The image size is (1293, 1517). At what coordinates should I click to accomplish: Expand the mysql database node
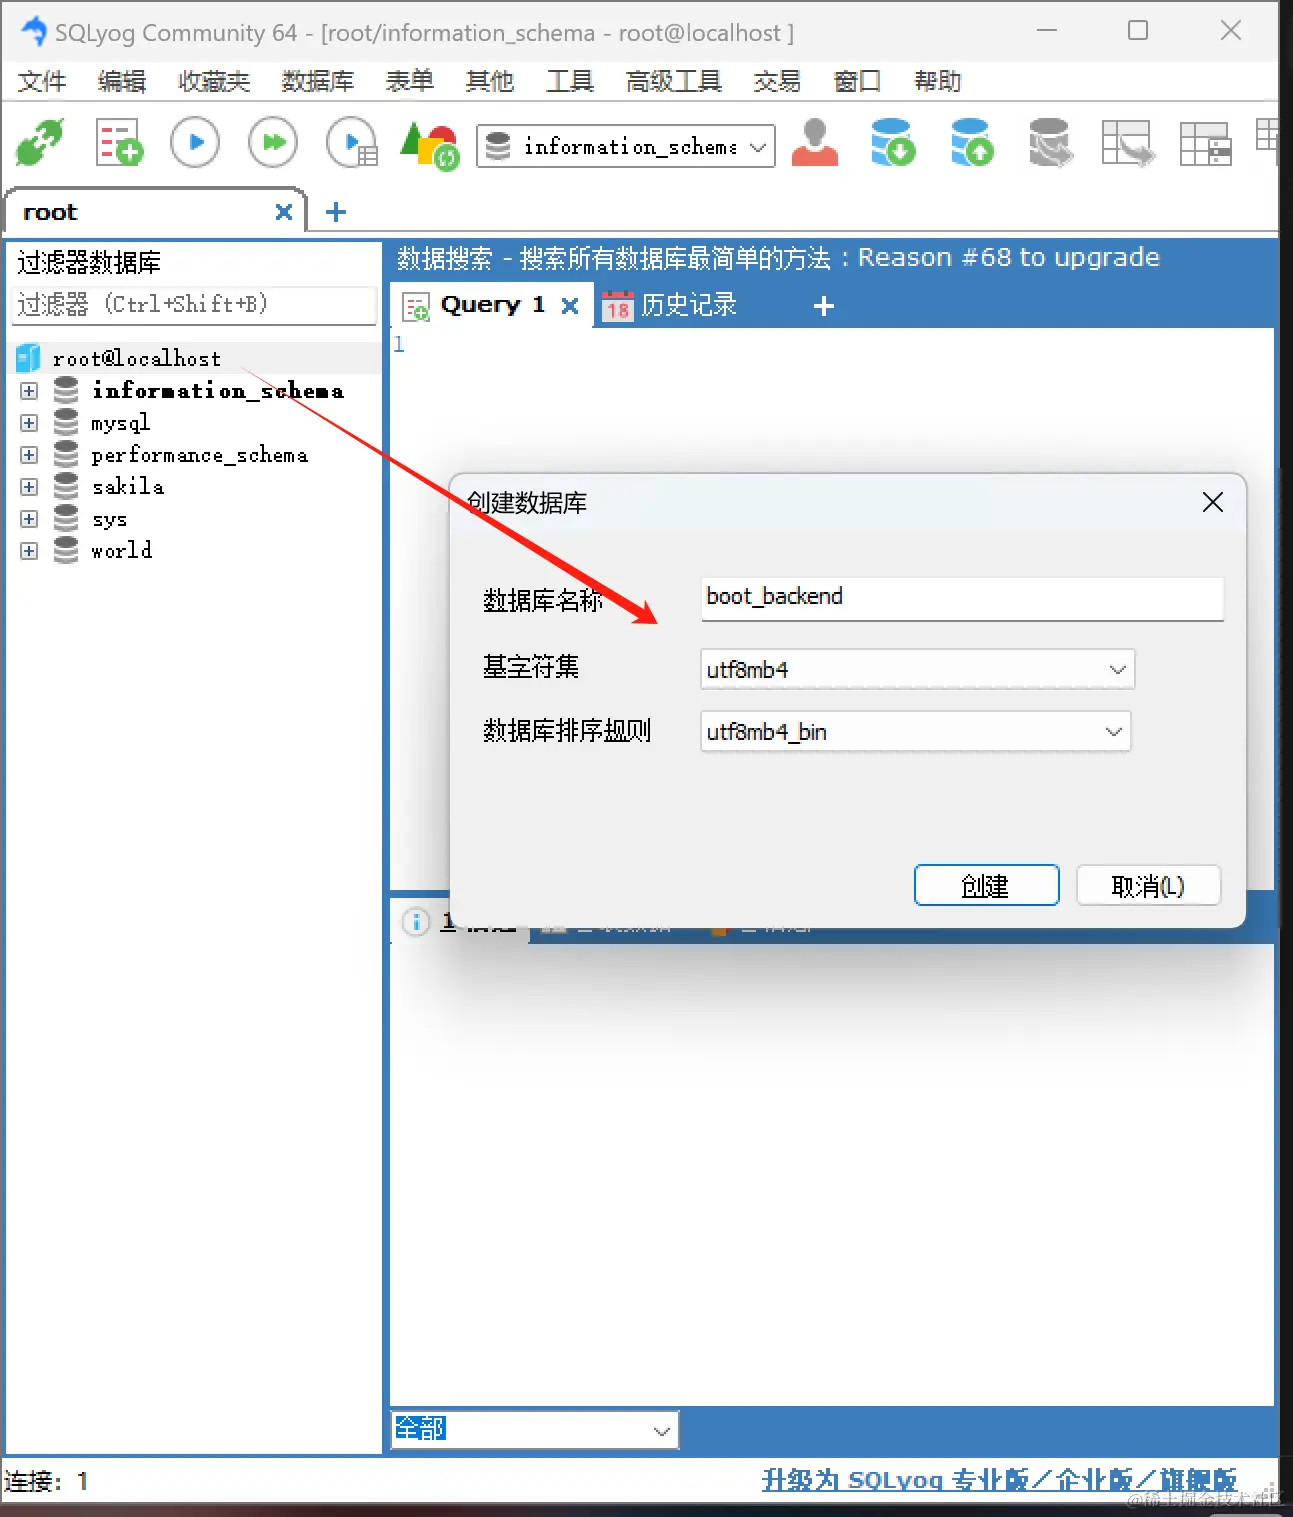click(x=29, y=423)
